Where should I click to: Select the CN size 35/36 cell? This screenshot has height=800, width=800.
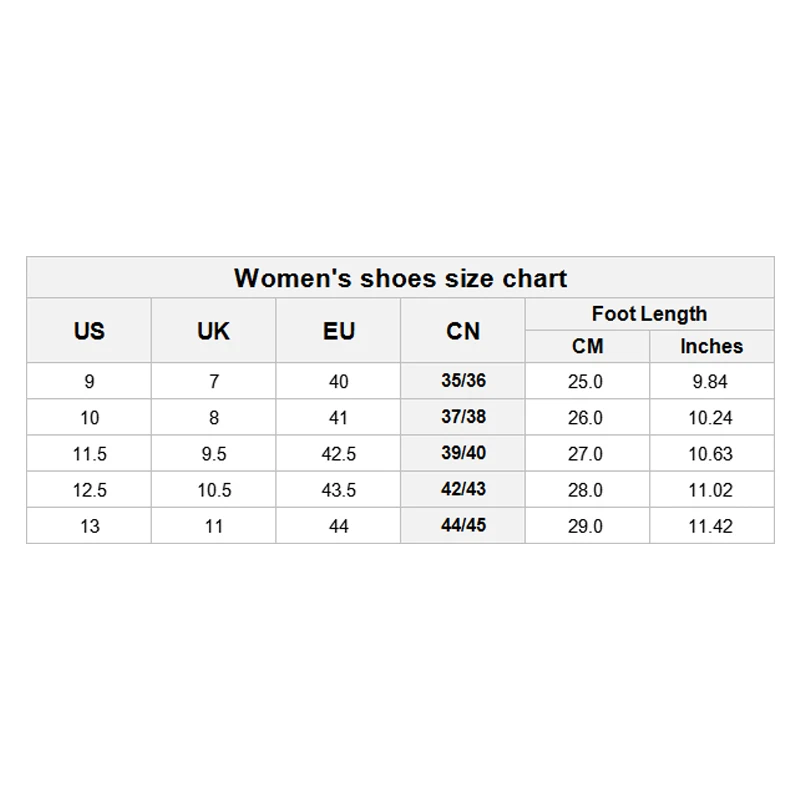point(463,381)
